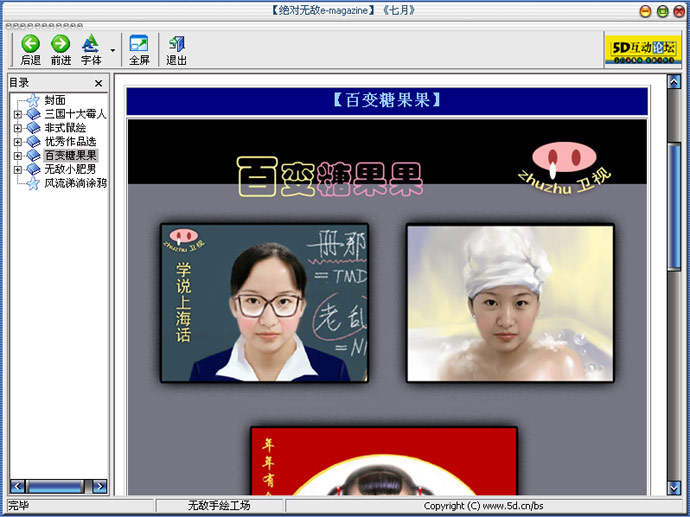The width and height of the screenshot is (690, 517).
Task: Select 三国十大毒人 tree item
Action: click(x=75, y=114)
